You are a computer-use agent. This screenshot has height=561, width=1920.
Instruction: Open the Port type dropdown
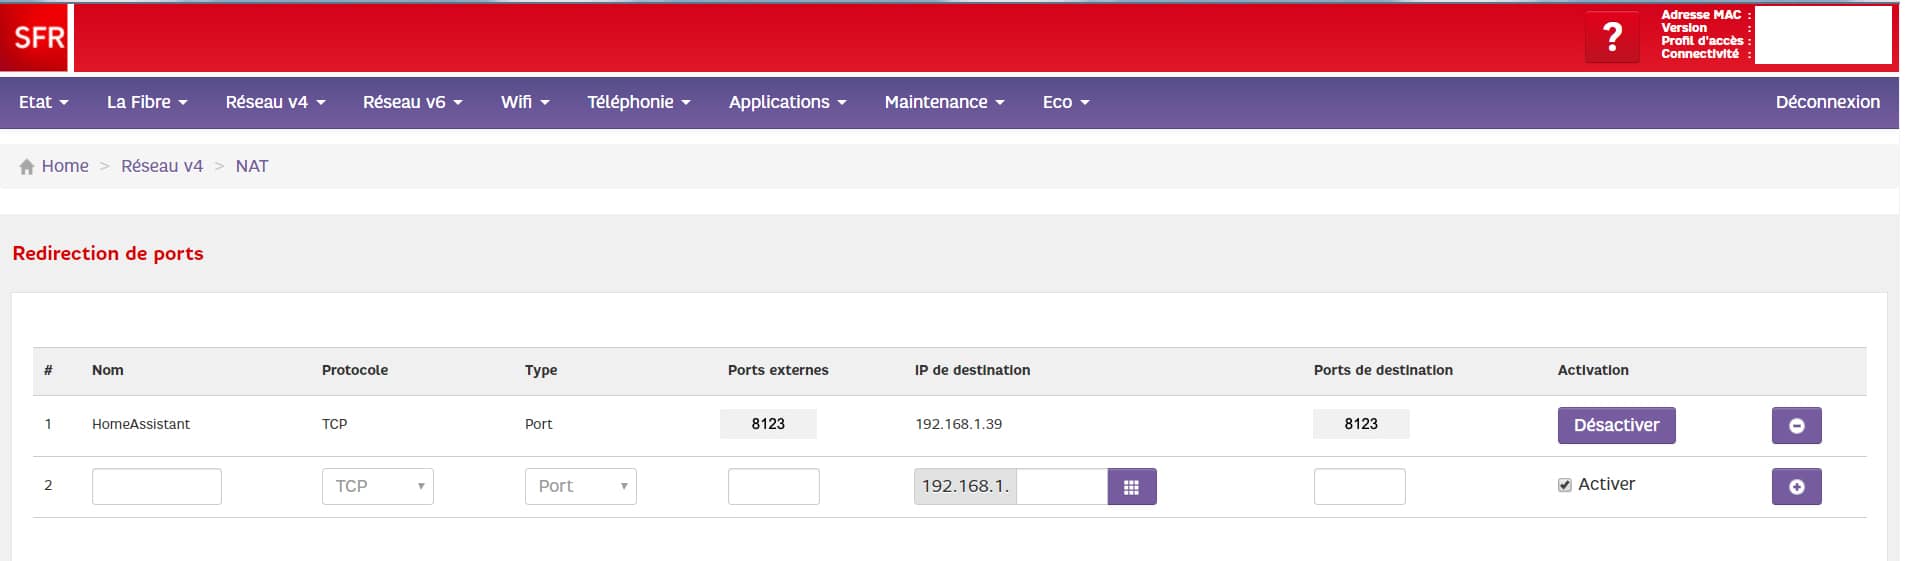[580, 486]
